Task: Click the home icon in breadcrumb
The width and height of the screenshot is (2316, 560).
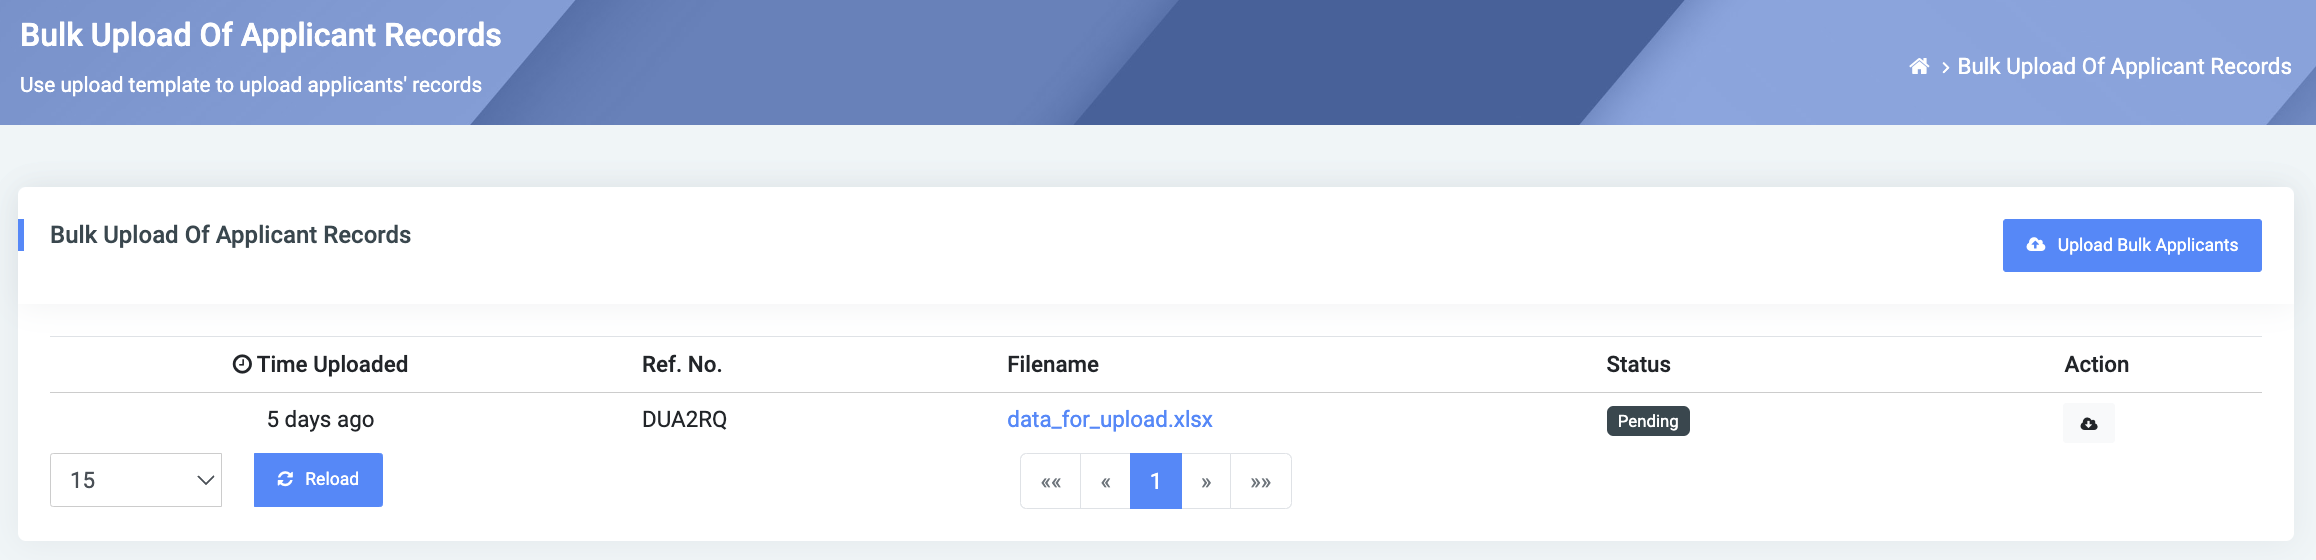Action: tap(1919, 67)
